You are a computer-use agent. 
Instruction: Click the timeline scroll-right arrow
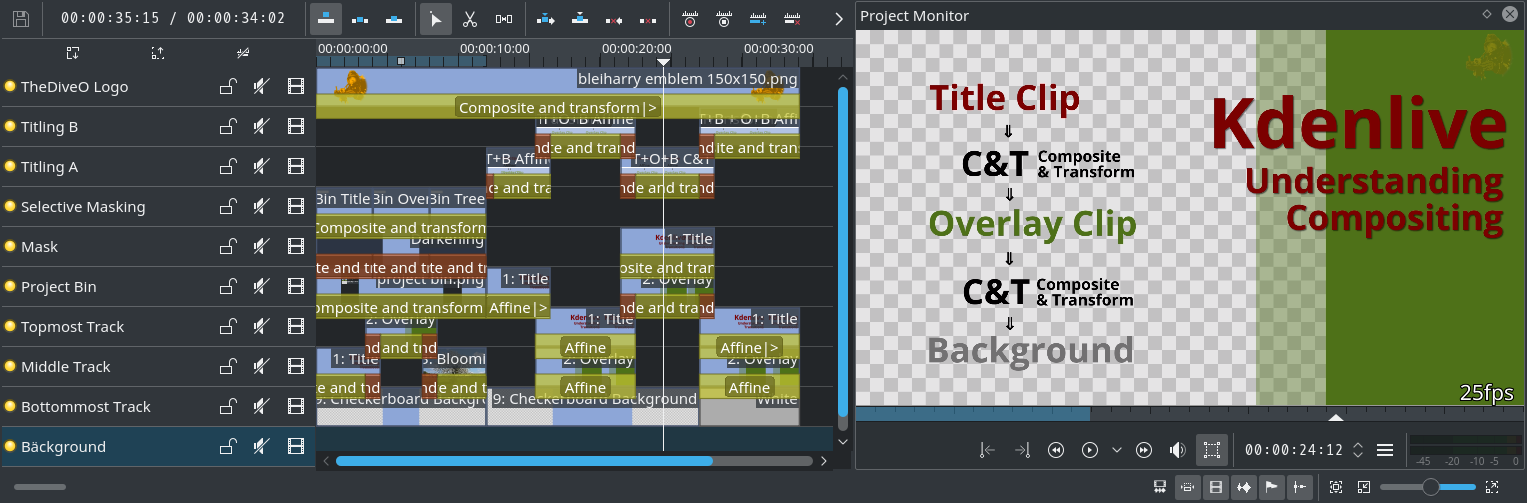coord(824,462)
